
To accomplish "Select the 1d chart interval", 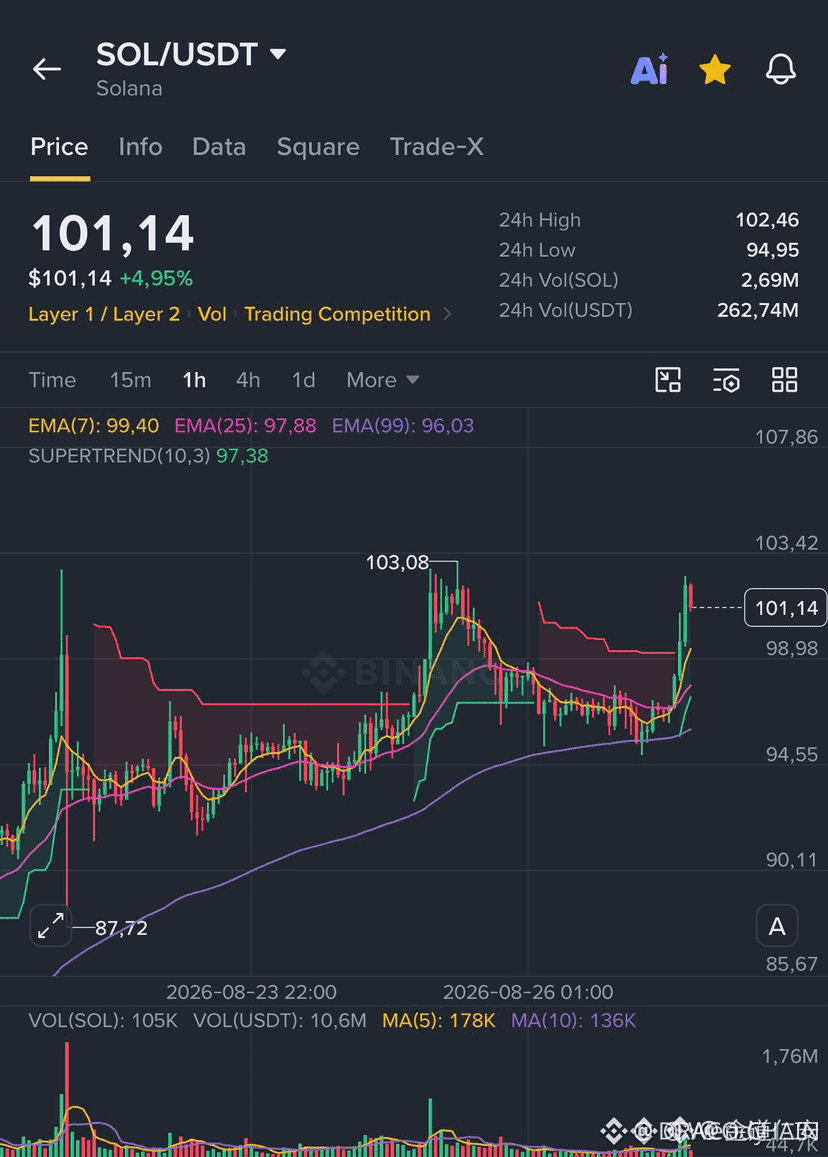I will [303, 380].
